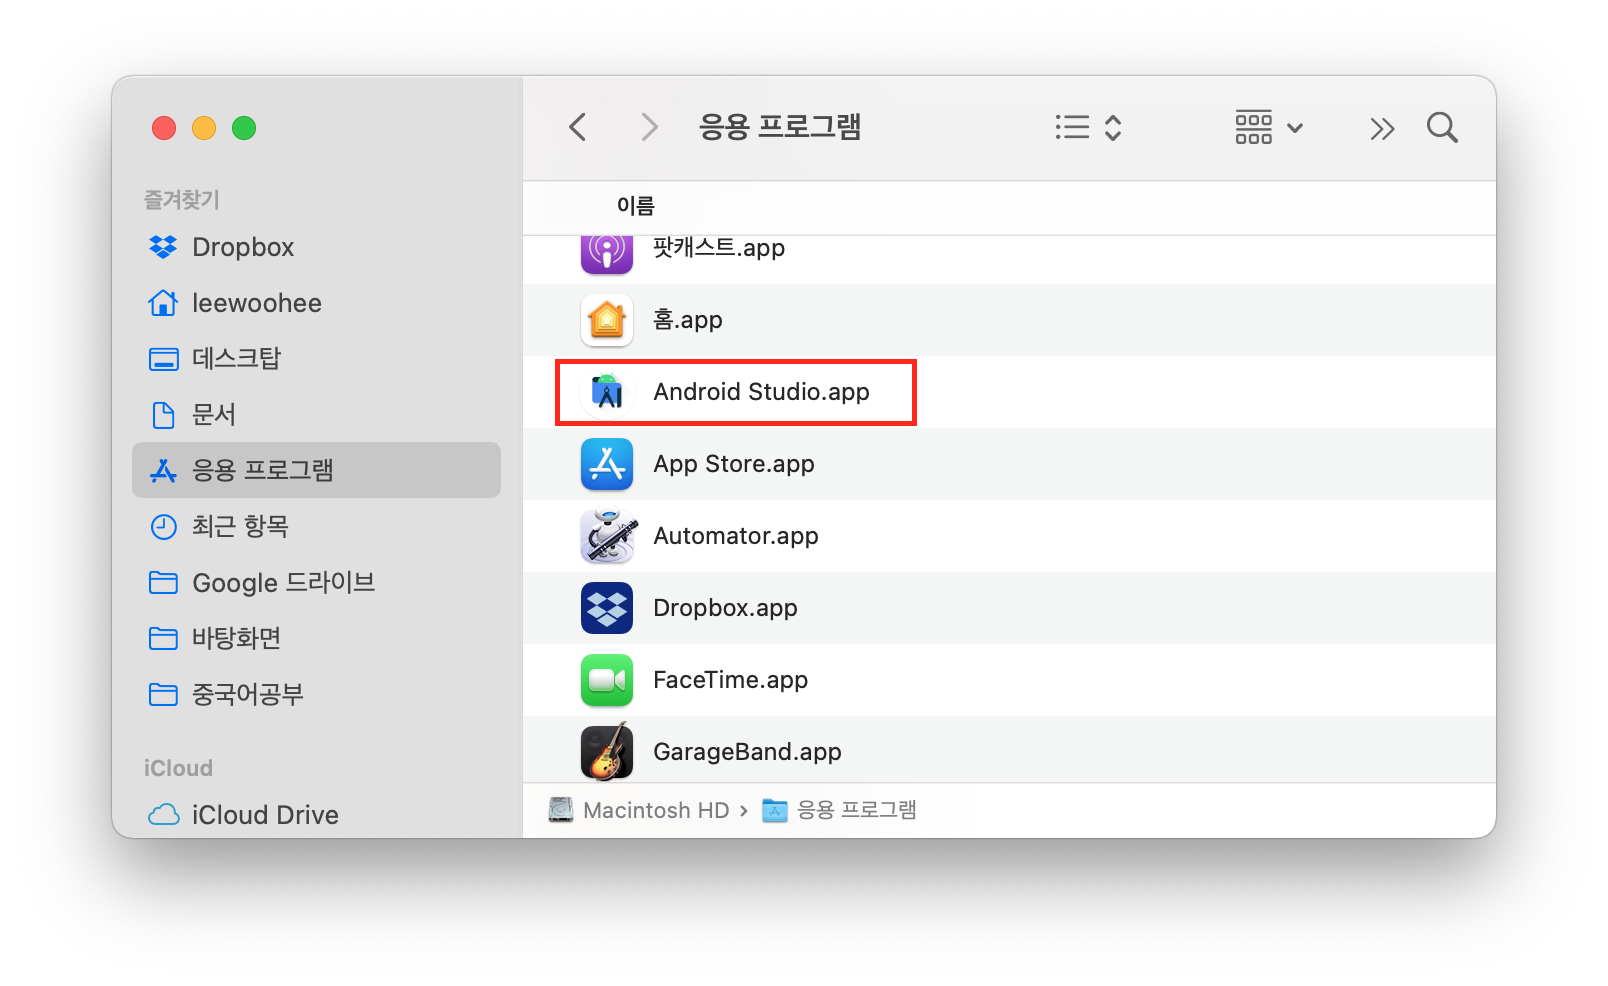
Task: Open the Podcasts app icon (팟캐스트.app)
Action: pos(607,254)
